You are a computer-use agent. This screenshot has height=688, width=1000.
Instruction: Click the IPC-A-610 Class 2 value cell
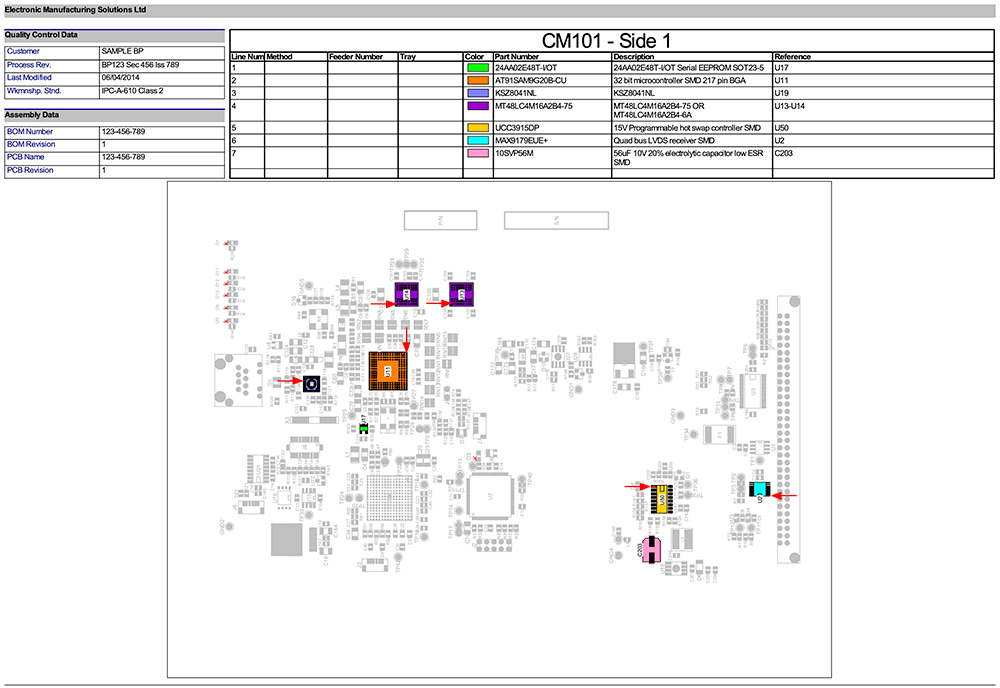[x=132, y=90]
